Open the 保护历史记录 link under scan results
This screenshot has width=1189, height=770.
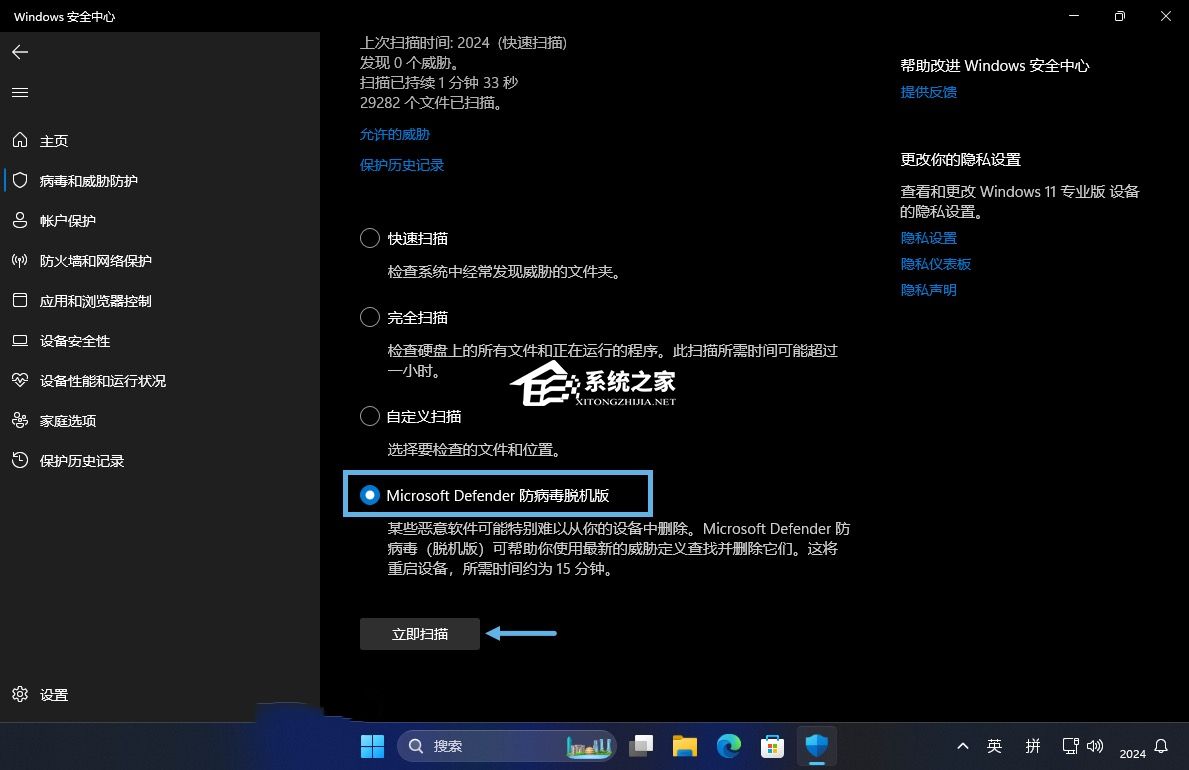[x=401, y=165]
